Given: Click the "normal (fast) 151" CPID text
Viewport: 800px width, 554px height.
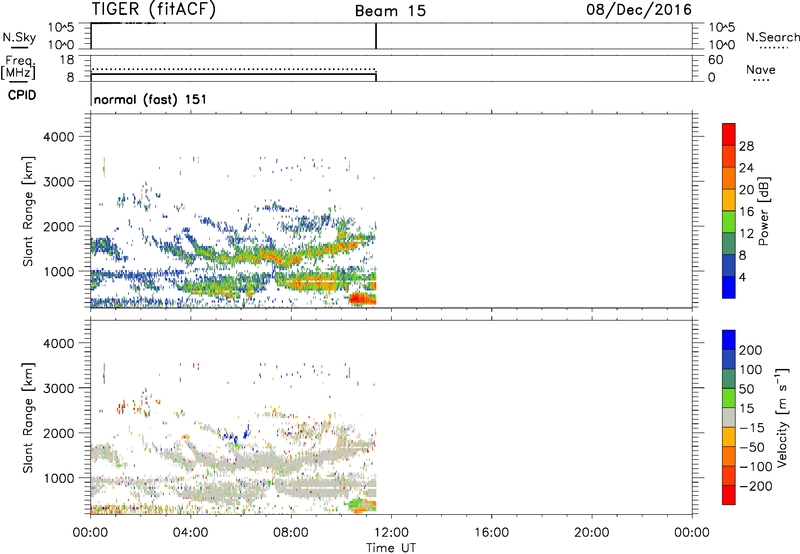Looking at the screenshot, I should (151, 99).
